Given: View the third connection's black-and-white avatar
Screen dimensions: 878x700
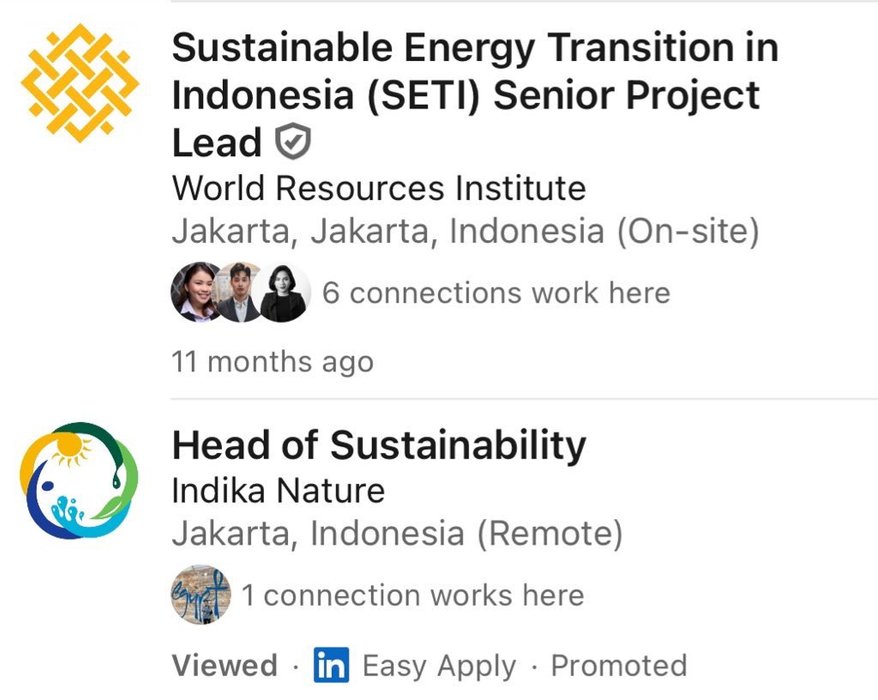Looking at the screenshot, I should [x=283, y=292].
